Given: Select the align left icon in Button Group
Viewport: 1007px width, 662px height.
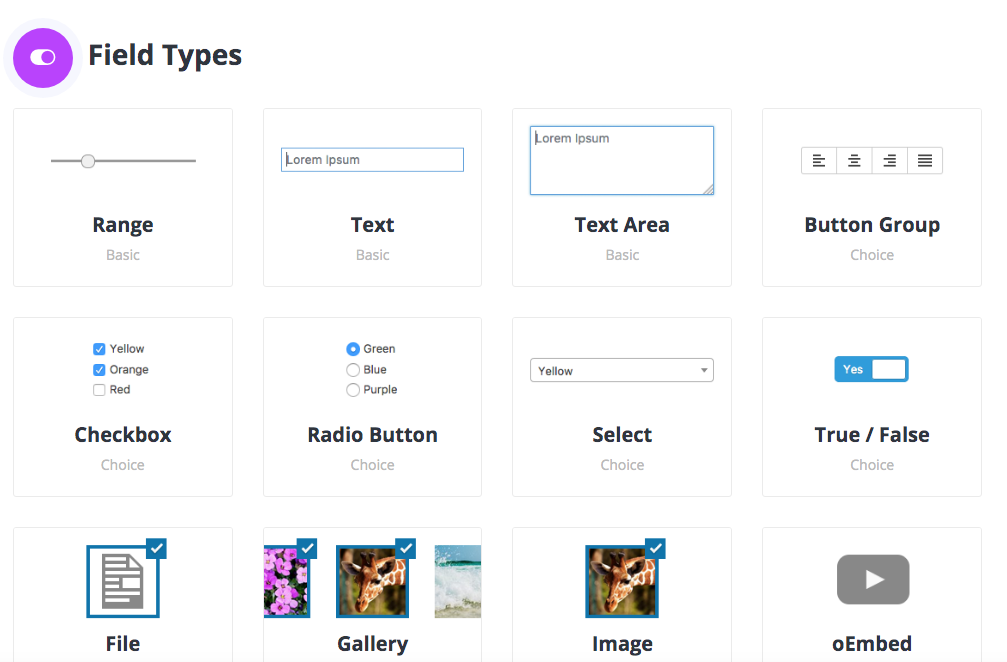Looking at the screenshot, I should click(819, 161).
